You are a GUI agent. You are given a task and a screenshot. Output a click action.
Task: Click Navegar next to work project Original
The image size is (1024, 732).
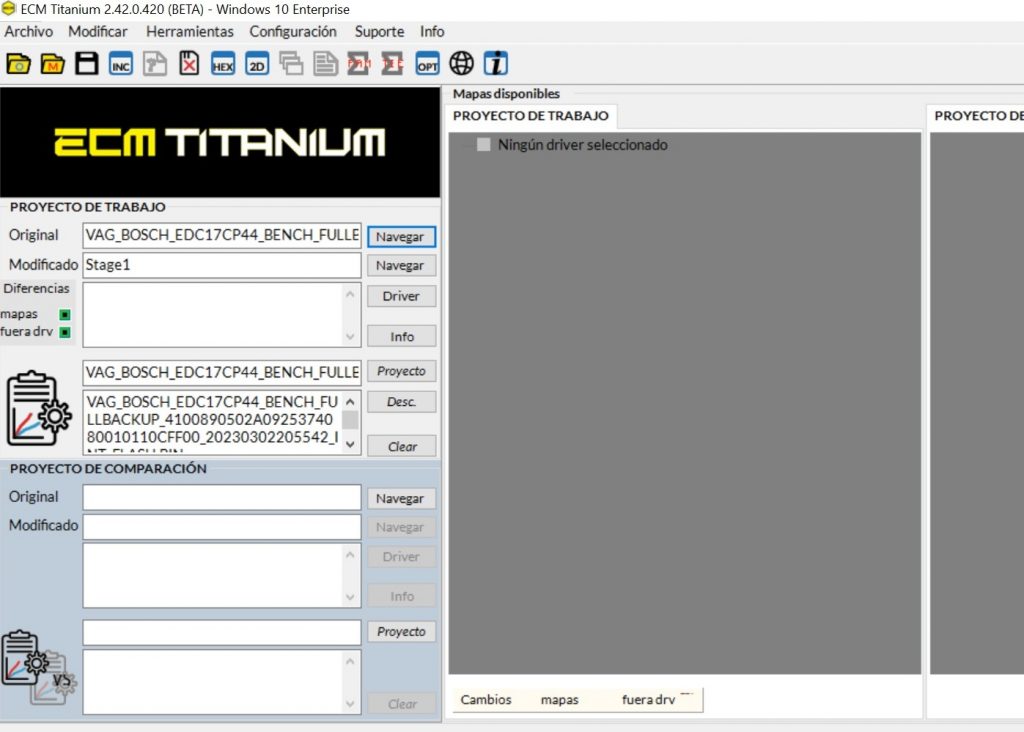400,237
